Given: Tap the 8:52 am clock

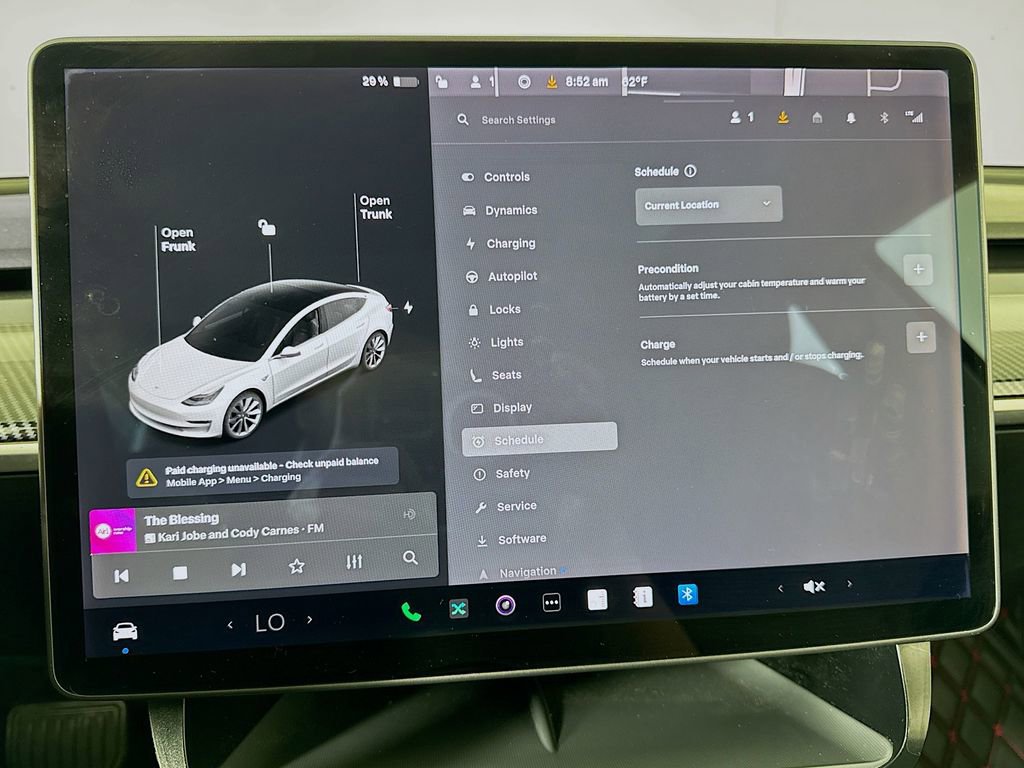Looking at the screenshot, I should pyautogui.click(x=586, y=82).
